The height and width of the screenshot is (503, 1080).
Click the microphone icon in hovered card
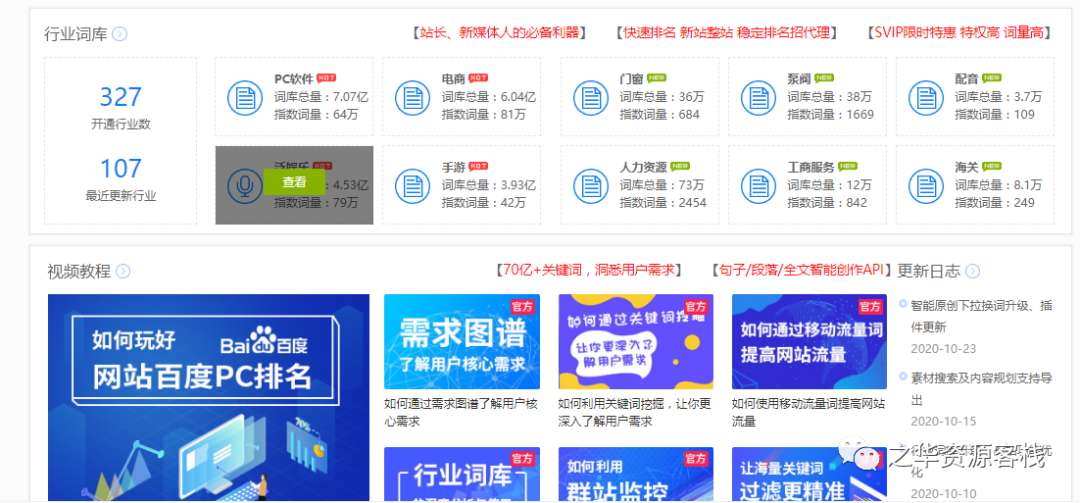click(245, 185)
